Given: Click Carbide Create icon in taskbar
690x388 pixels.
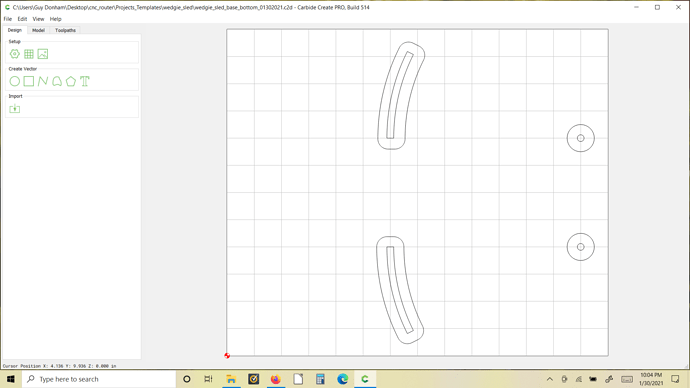Looking at the screenshot, I should click(x=365, y=379).
